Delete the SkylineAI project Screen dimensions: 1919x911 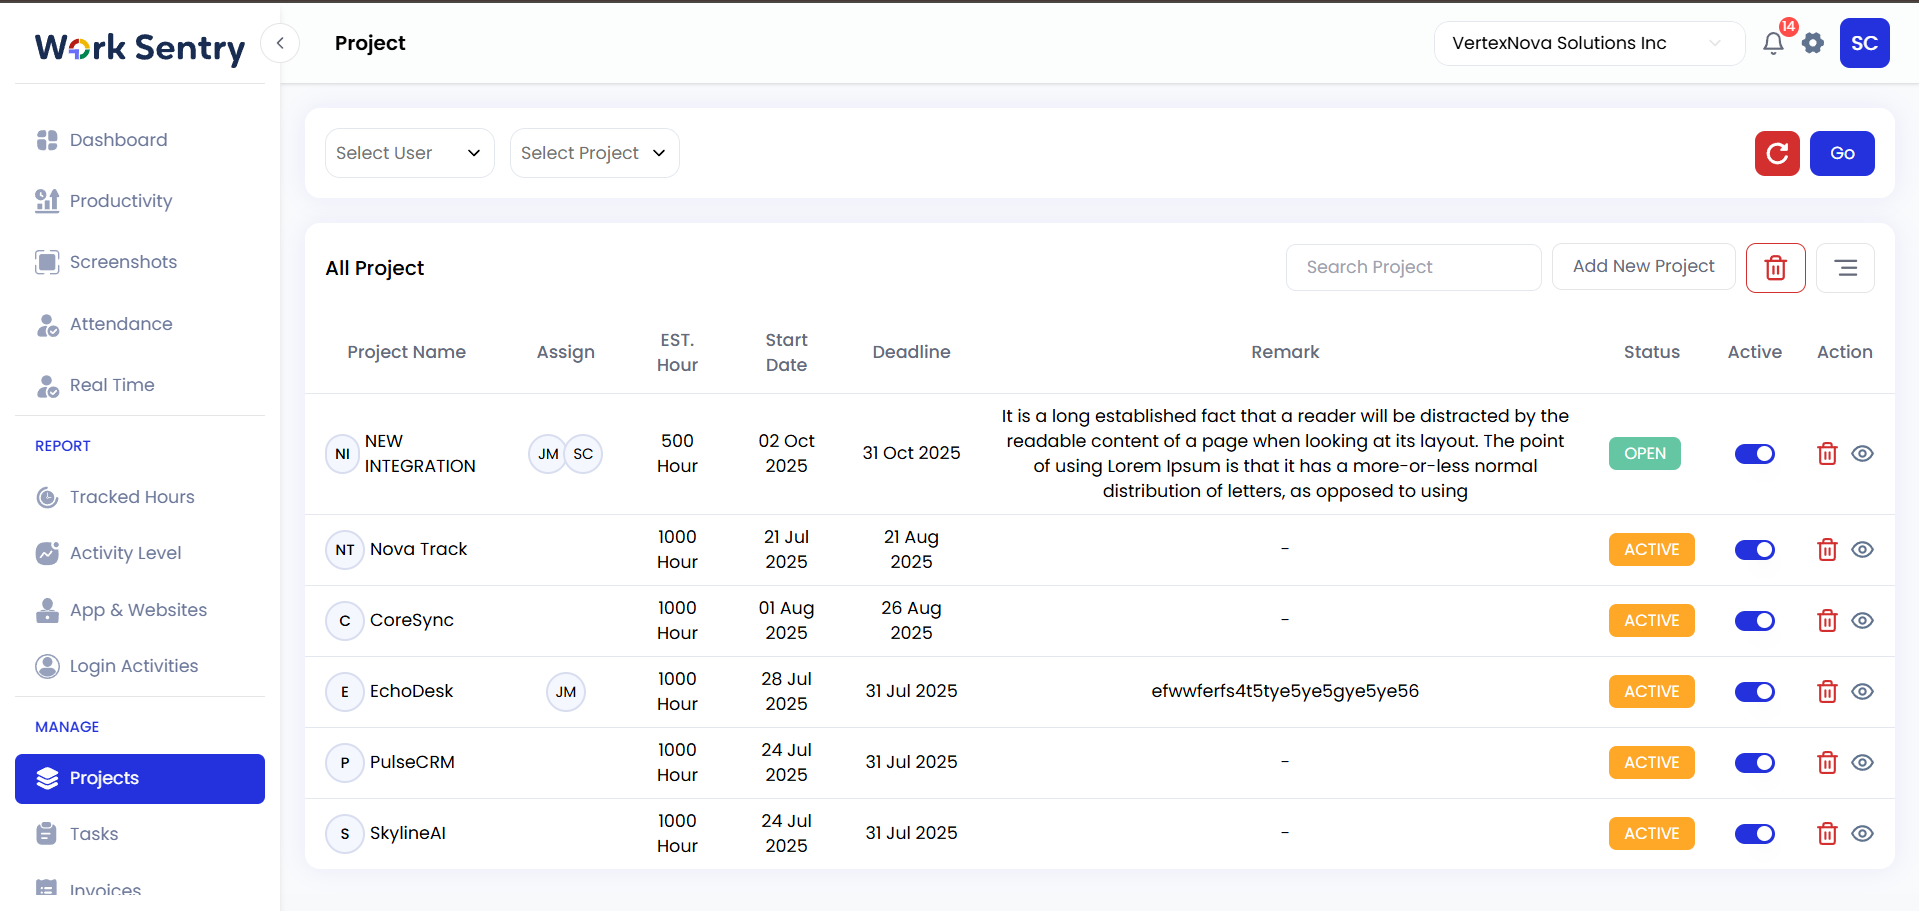1827,834
